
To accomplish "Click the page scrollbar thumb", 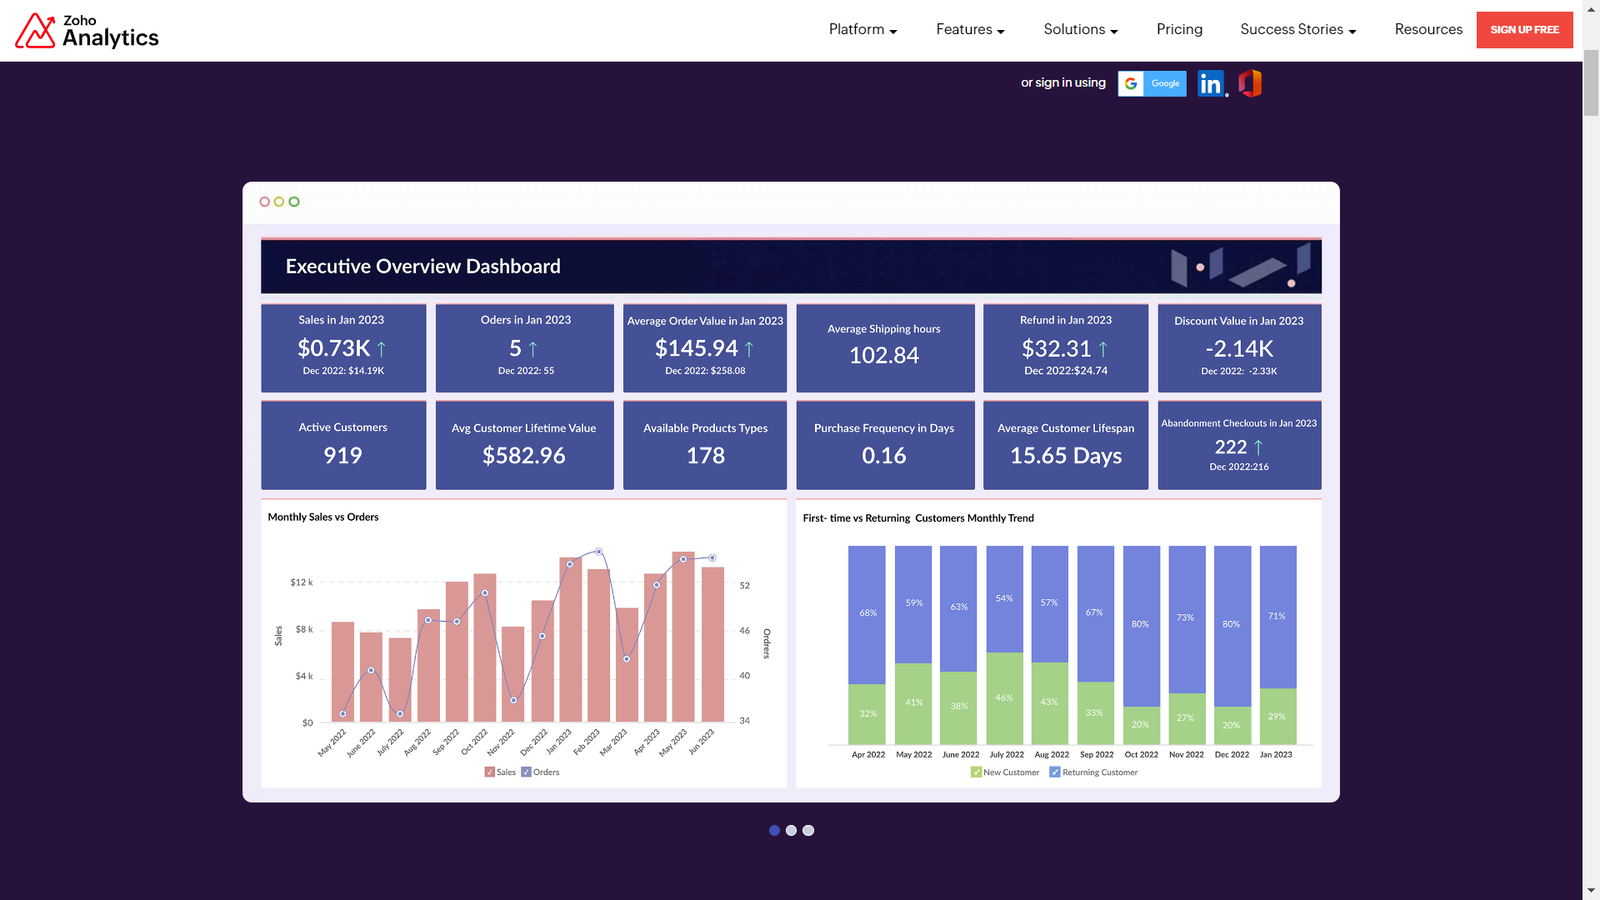I will 1591,82.
